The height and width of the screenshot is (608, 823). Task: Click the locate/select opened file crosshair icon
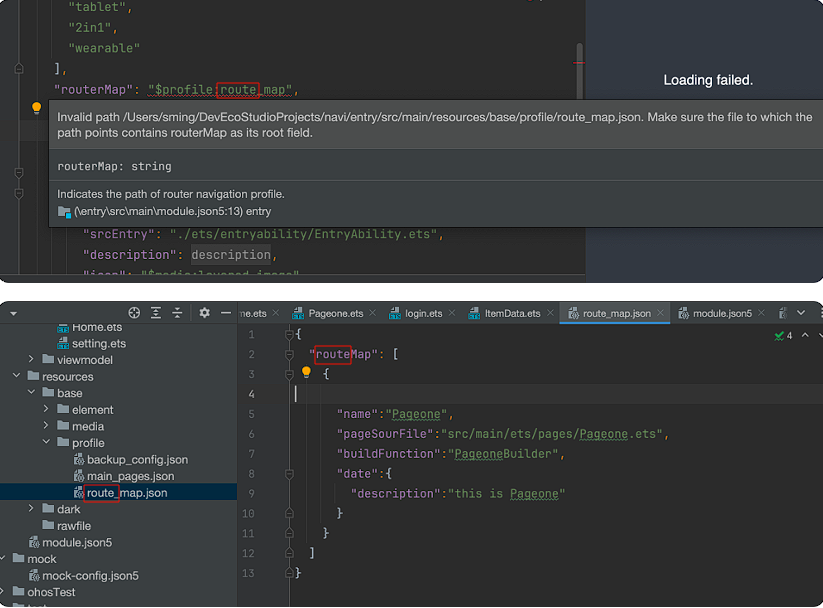(x=134, y=313)
